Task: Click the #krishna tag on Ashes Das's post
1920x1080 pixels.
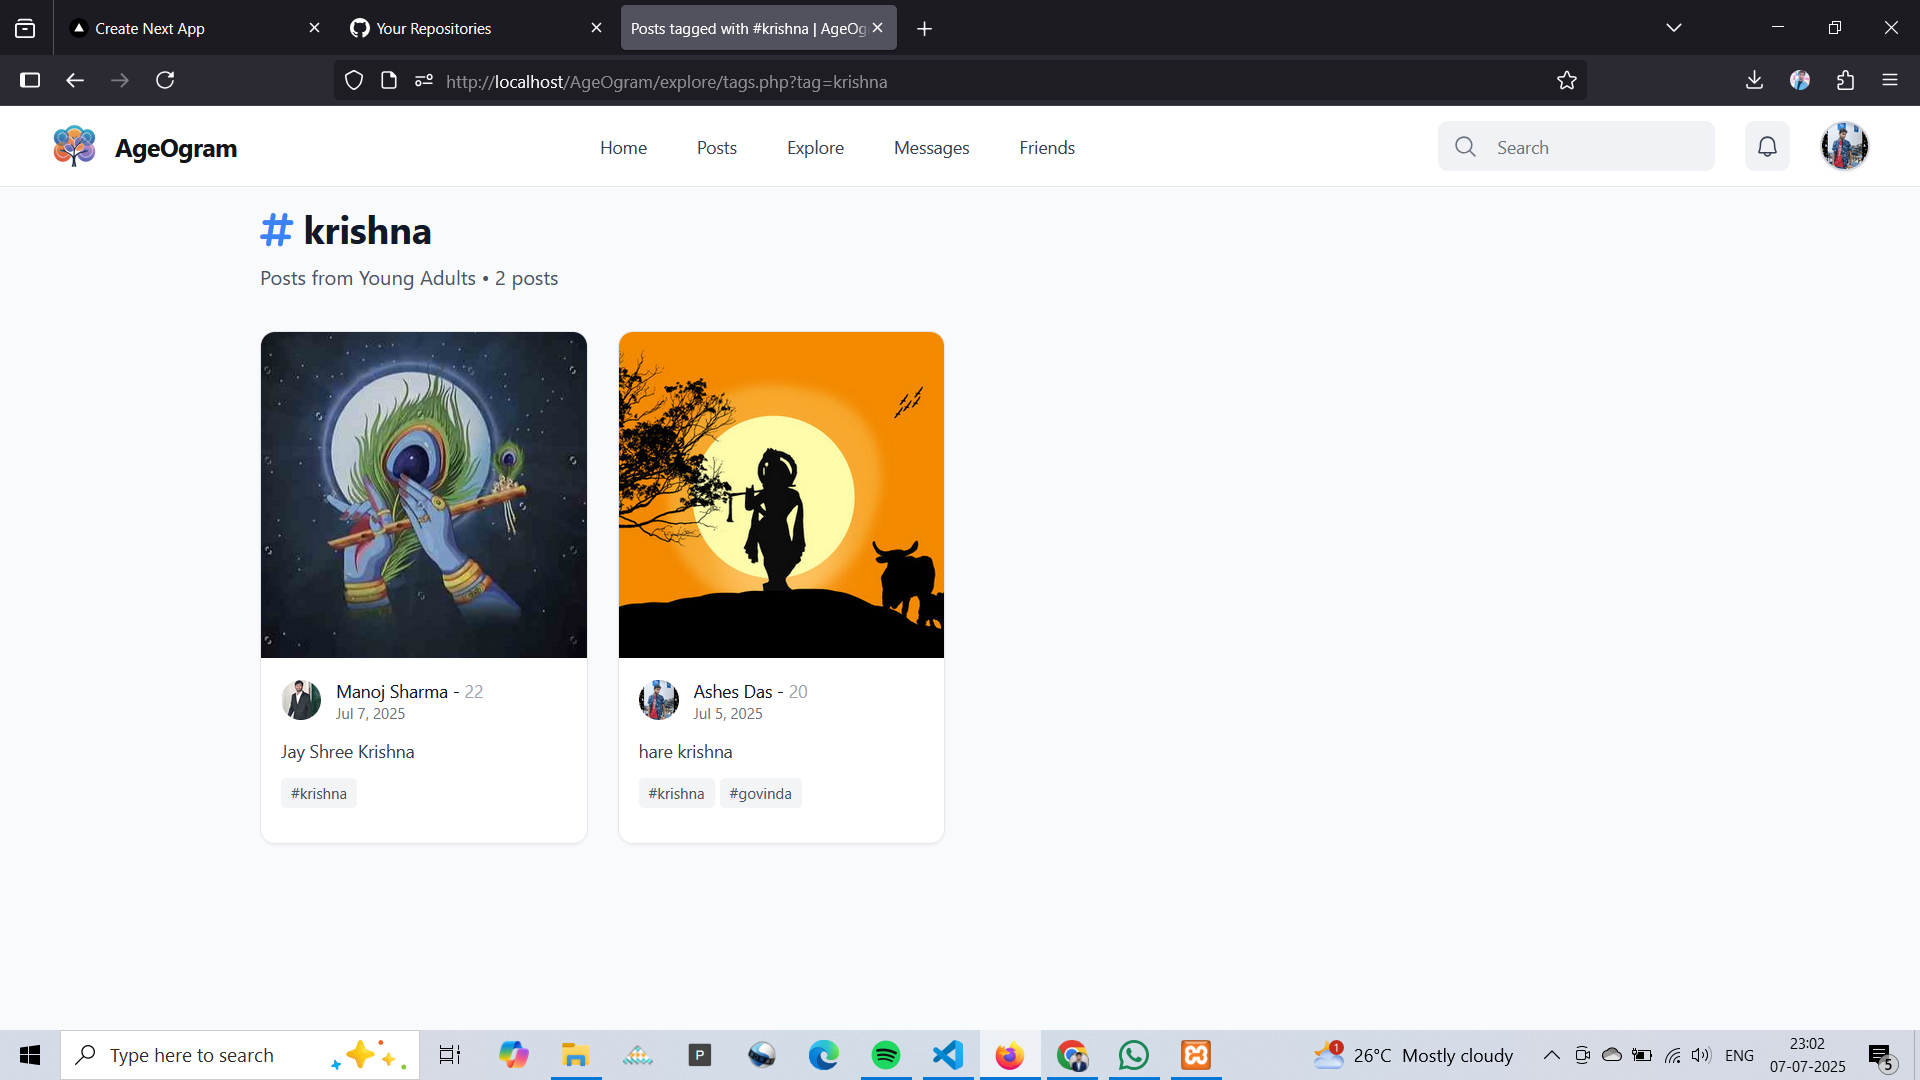Action: (676, 793)
